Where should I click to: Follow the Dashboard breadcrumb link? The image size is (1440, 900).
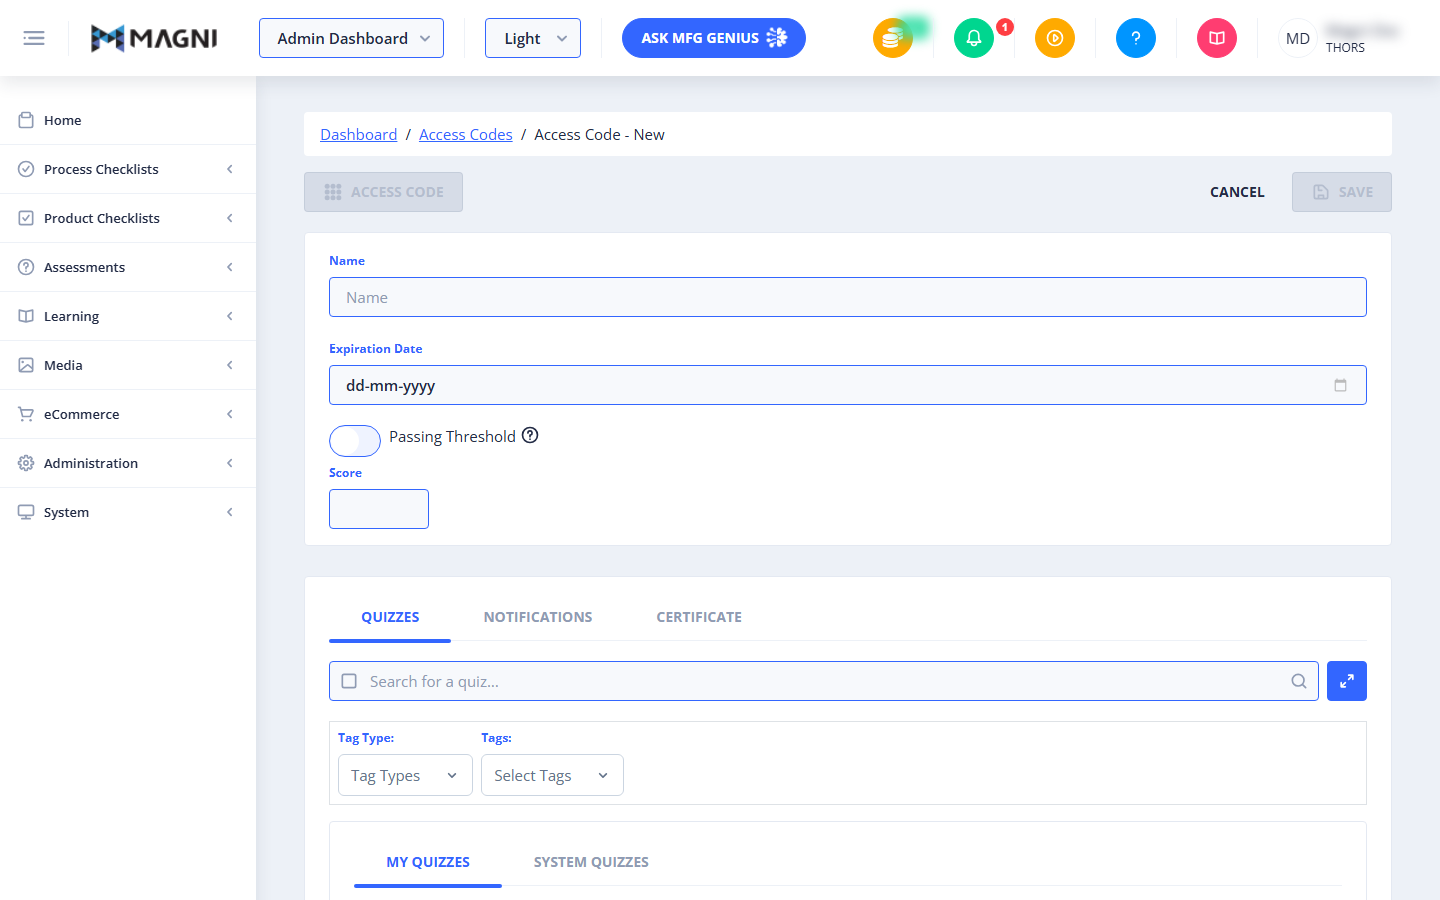(358, 134)
